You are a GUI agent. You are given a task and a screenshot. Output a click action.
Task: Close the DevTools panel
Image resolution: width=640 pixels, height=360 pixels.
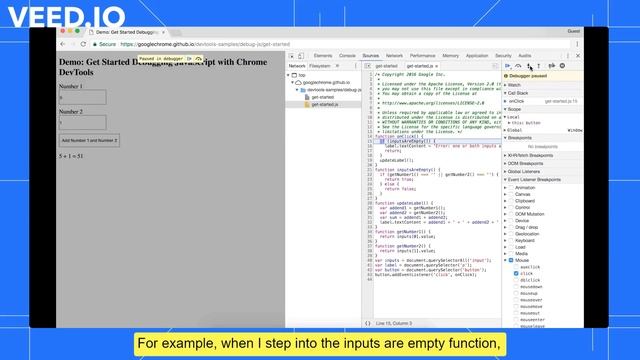coord(578,56)
